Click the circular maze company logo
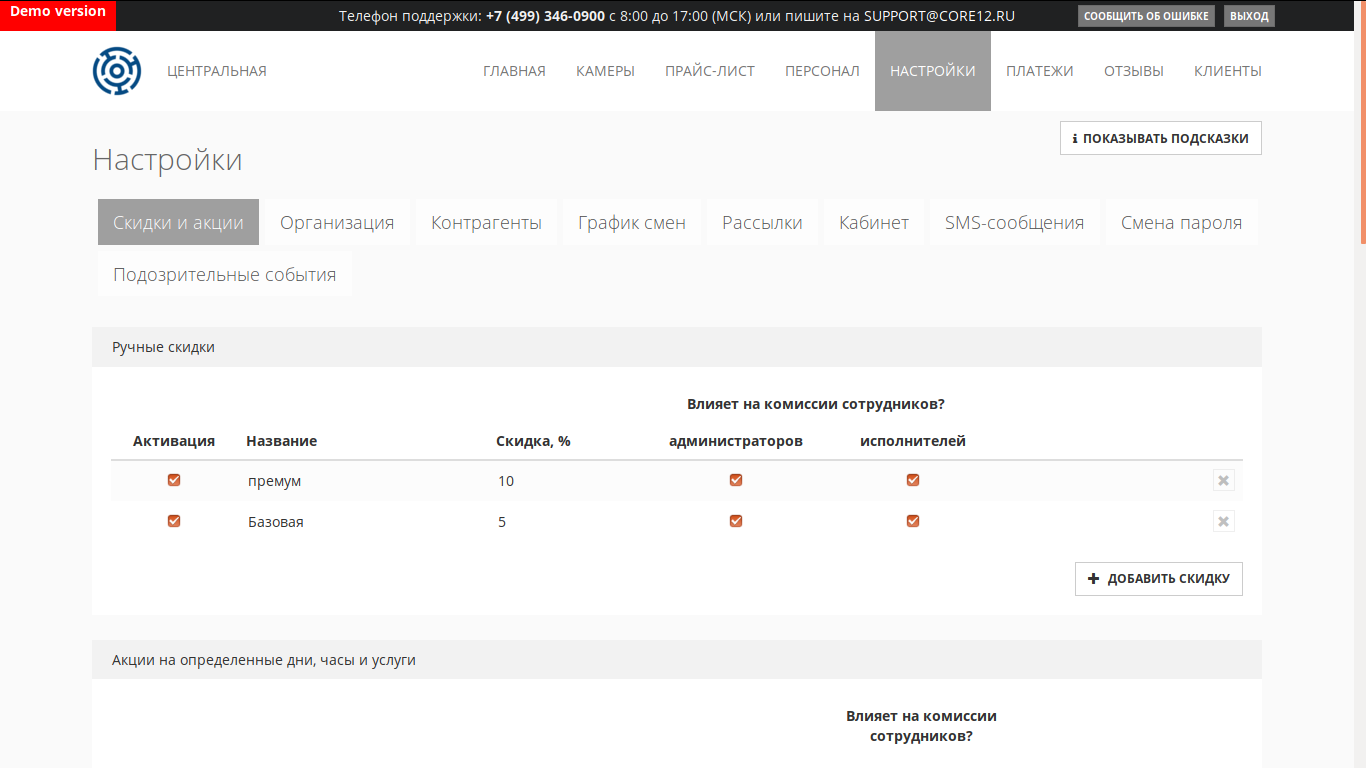The height and width of the screenshot is (768, 1366). (x=117, y=71)
